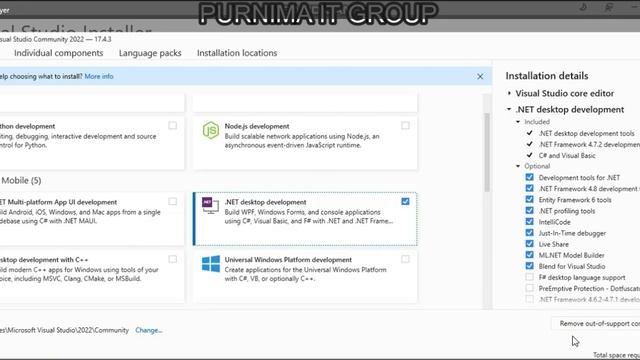Select the Node.js development card title
The height and width of the screenshot is (360, 640).
click(x=257, y=127)
